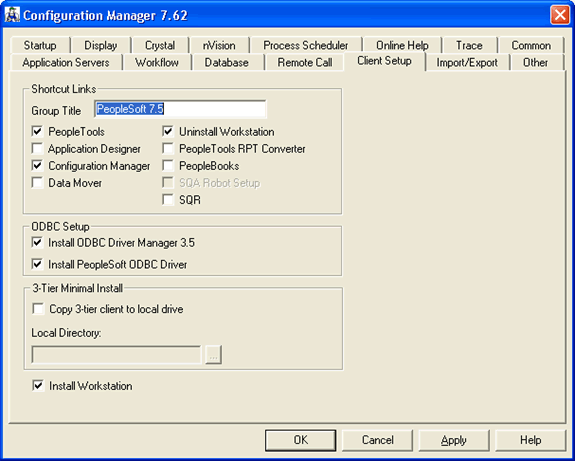Enable Copy 3-tier client to local drive
This screenshot has width=576, height=462.
click(38, 309)
